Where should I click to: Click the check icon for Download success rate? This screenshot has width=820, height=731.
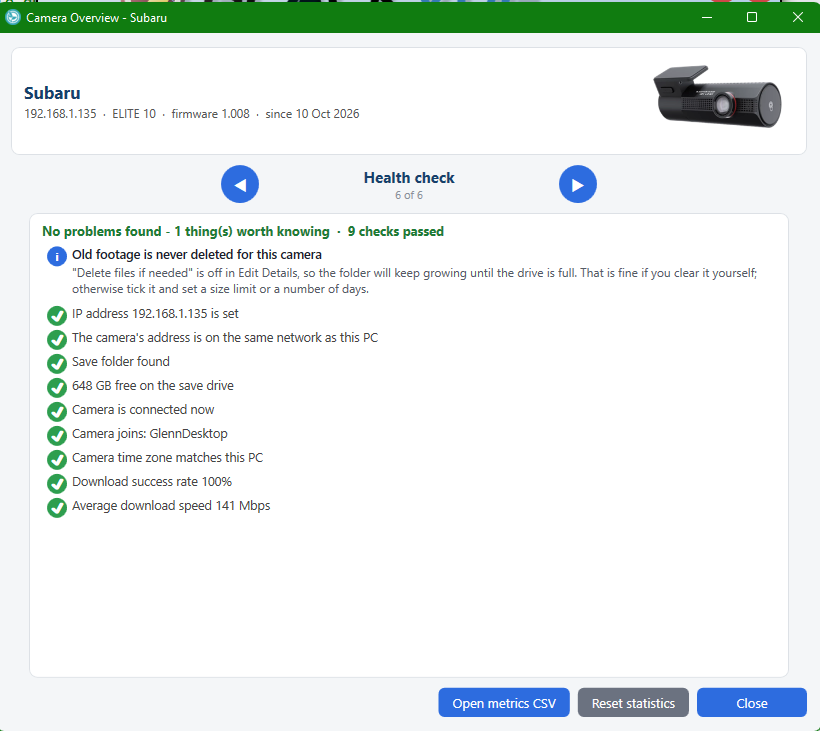(56, 484)
